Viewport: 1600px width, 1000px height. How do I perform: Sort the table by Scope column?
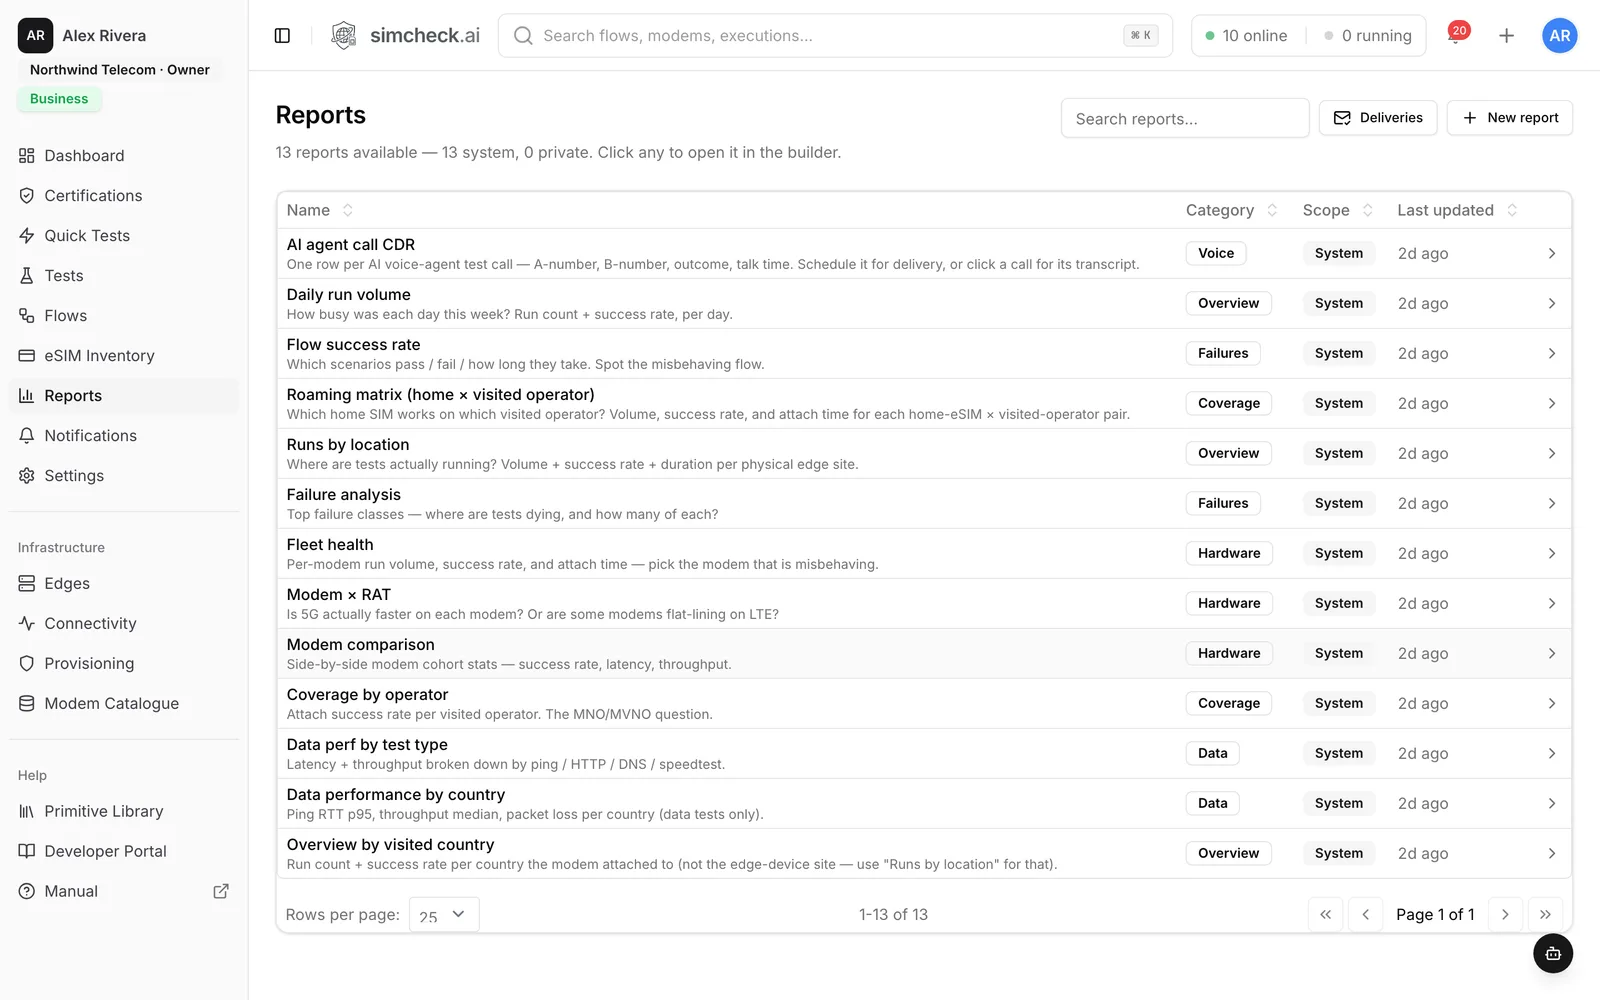tap(1338, 210)
